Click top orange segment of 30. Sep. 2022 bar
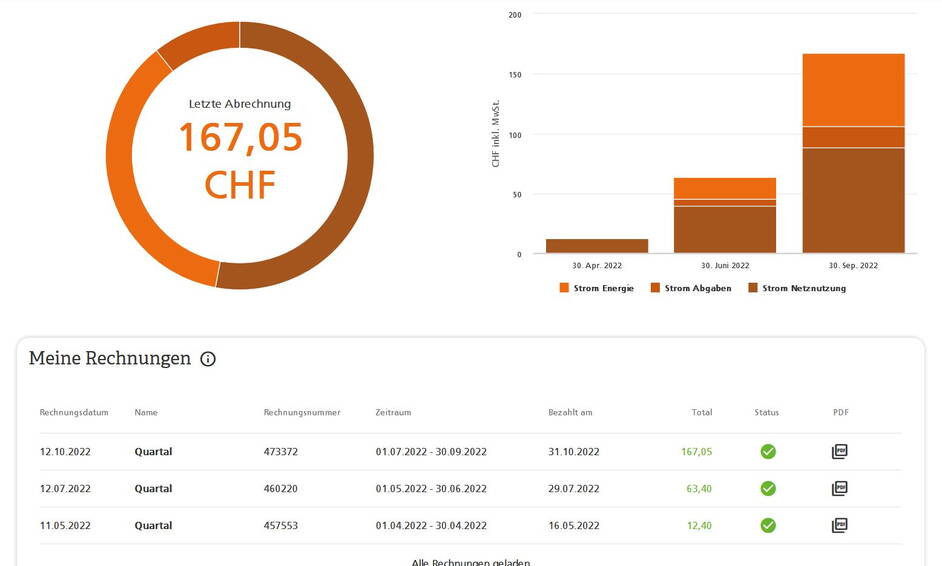942x566 pixels. coord(853,90)
